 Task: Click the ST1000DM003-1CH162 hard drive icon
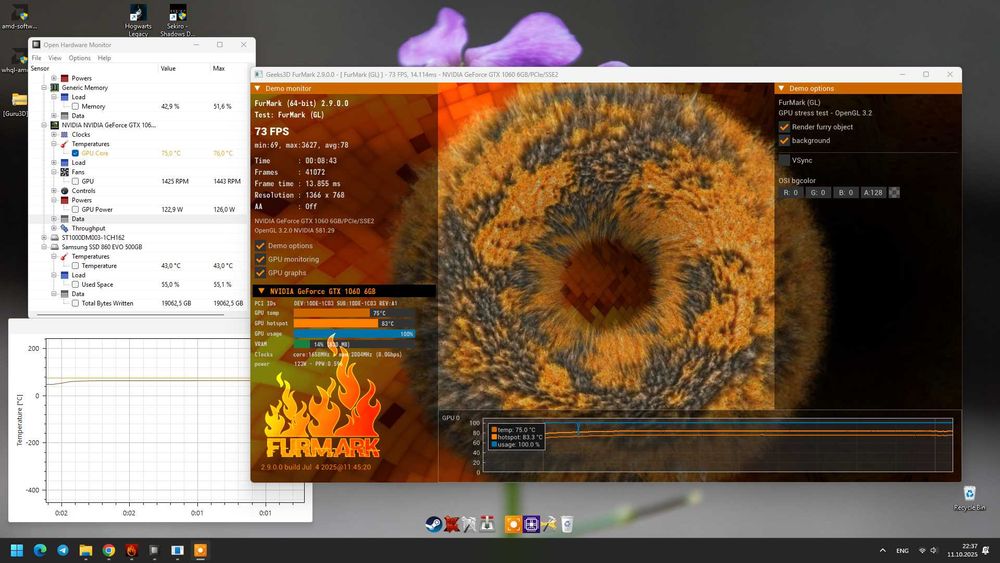pos(55,237)
